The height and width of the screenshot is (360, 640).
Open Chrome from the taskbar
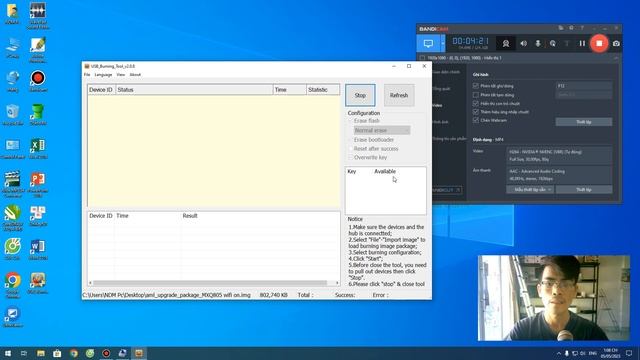coord(73,353)
